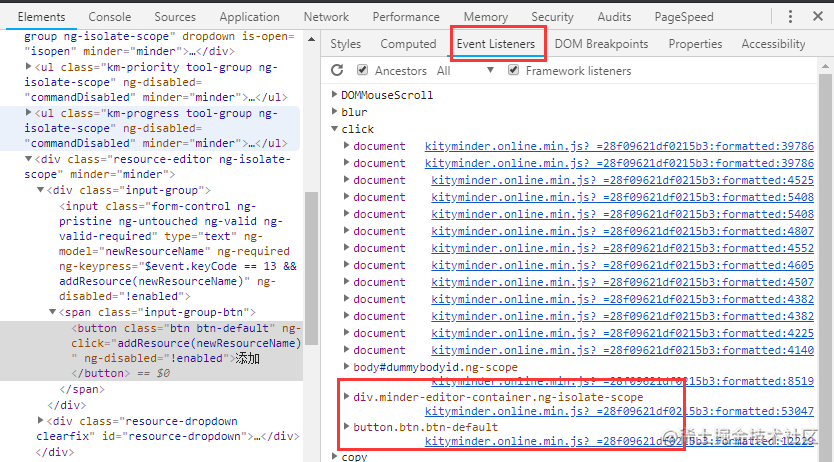Show the Computed pane

(408, 44)
